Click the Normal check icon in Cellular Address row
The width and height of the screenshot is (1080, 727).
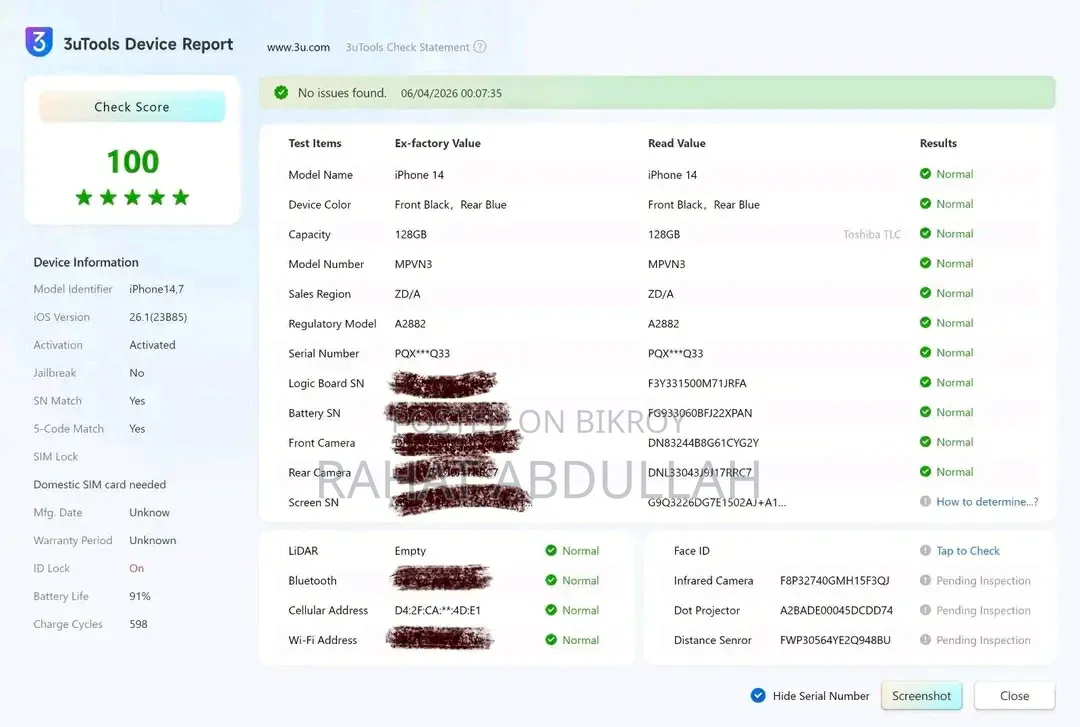pos(551,610)
